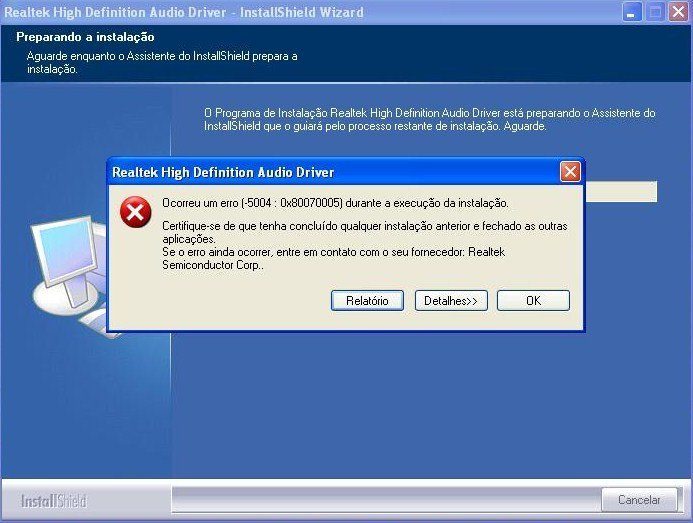
Task: Click 'Certifique-se de que tenha concluído' message
Action: tap(365, 233)
